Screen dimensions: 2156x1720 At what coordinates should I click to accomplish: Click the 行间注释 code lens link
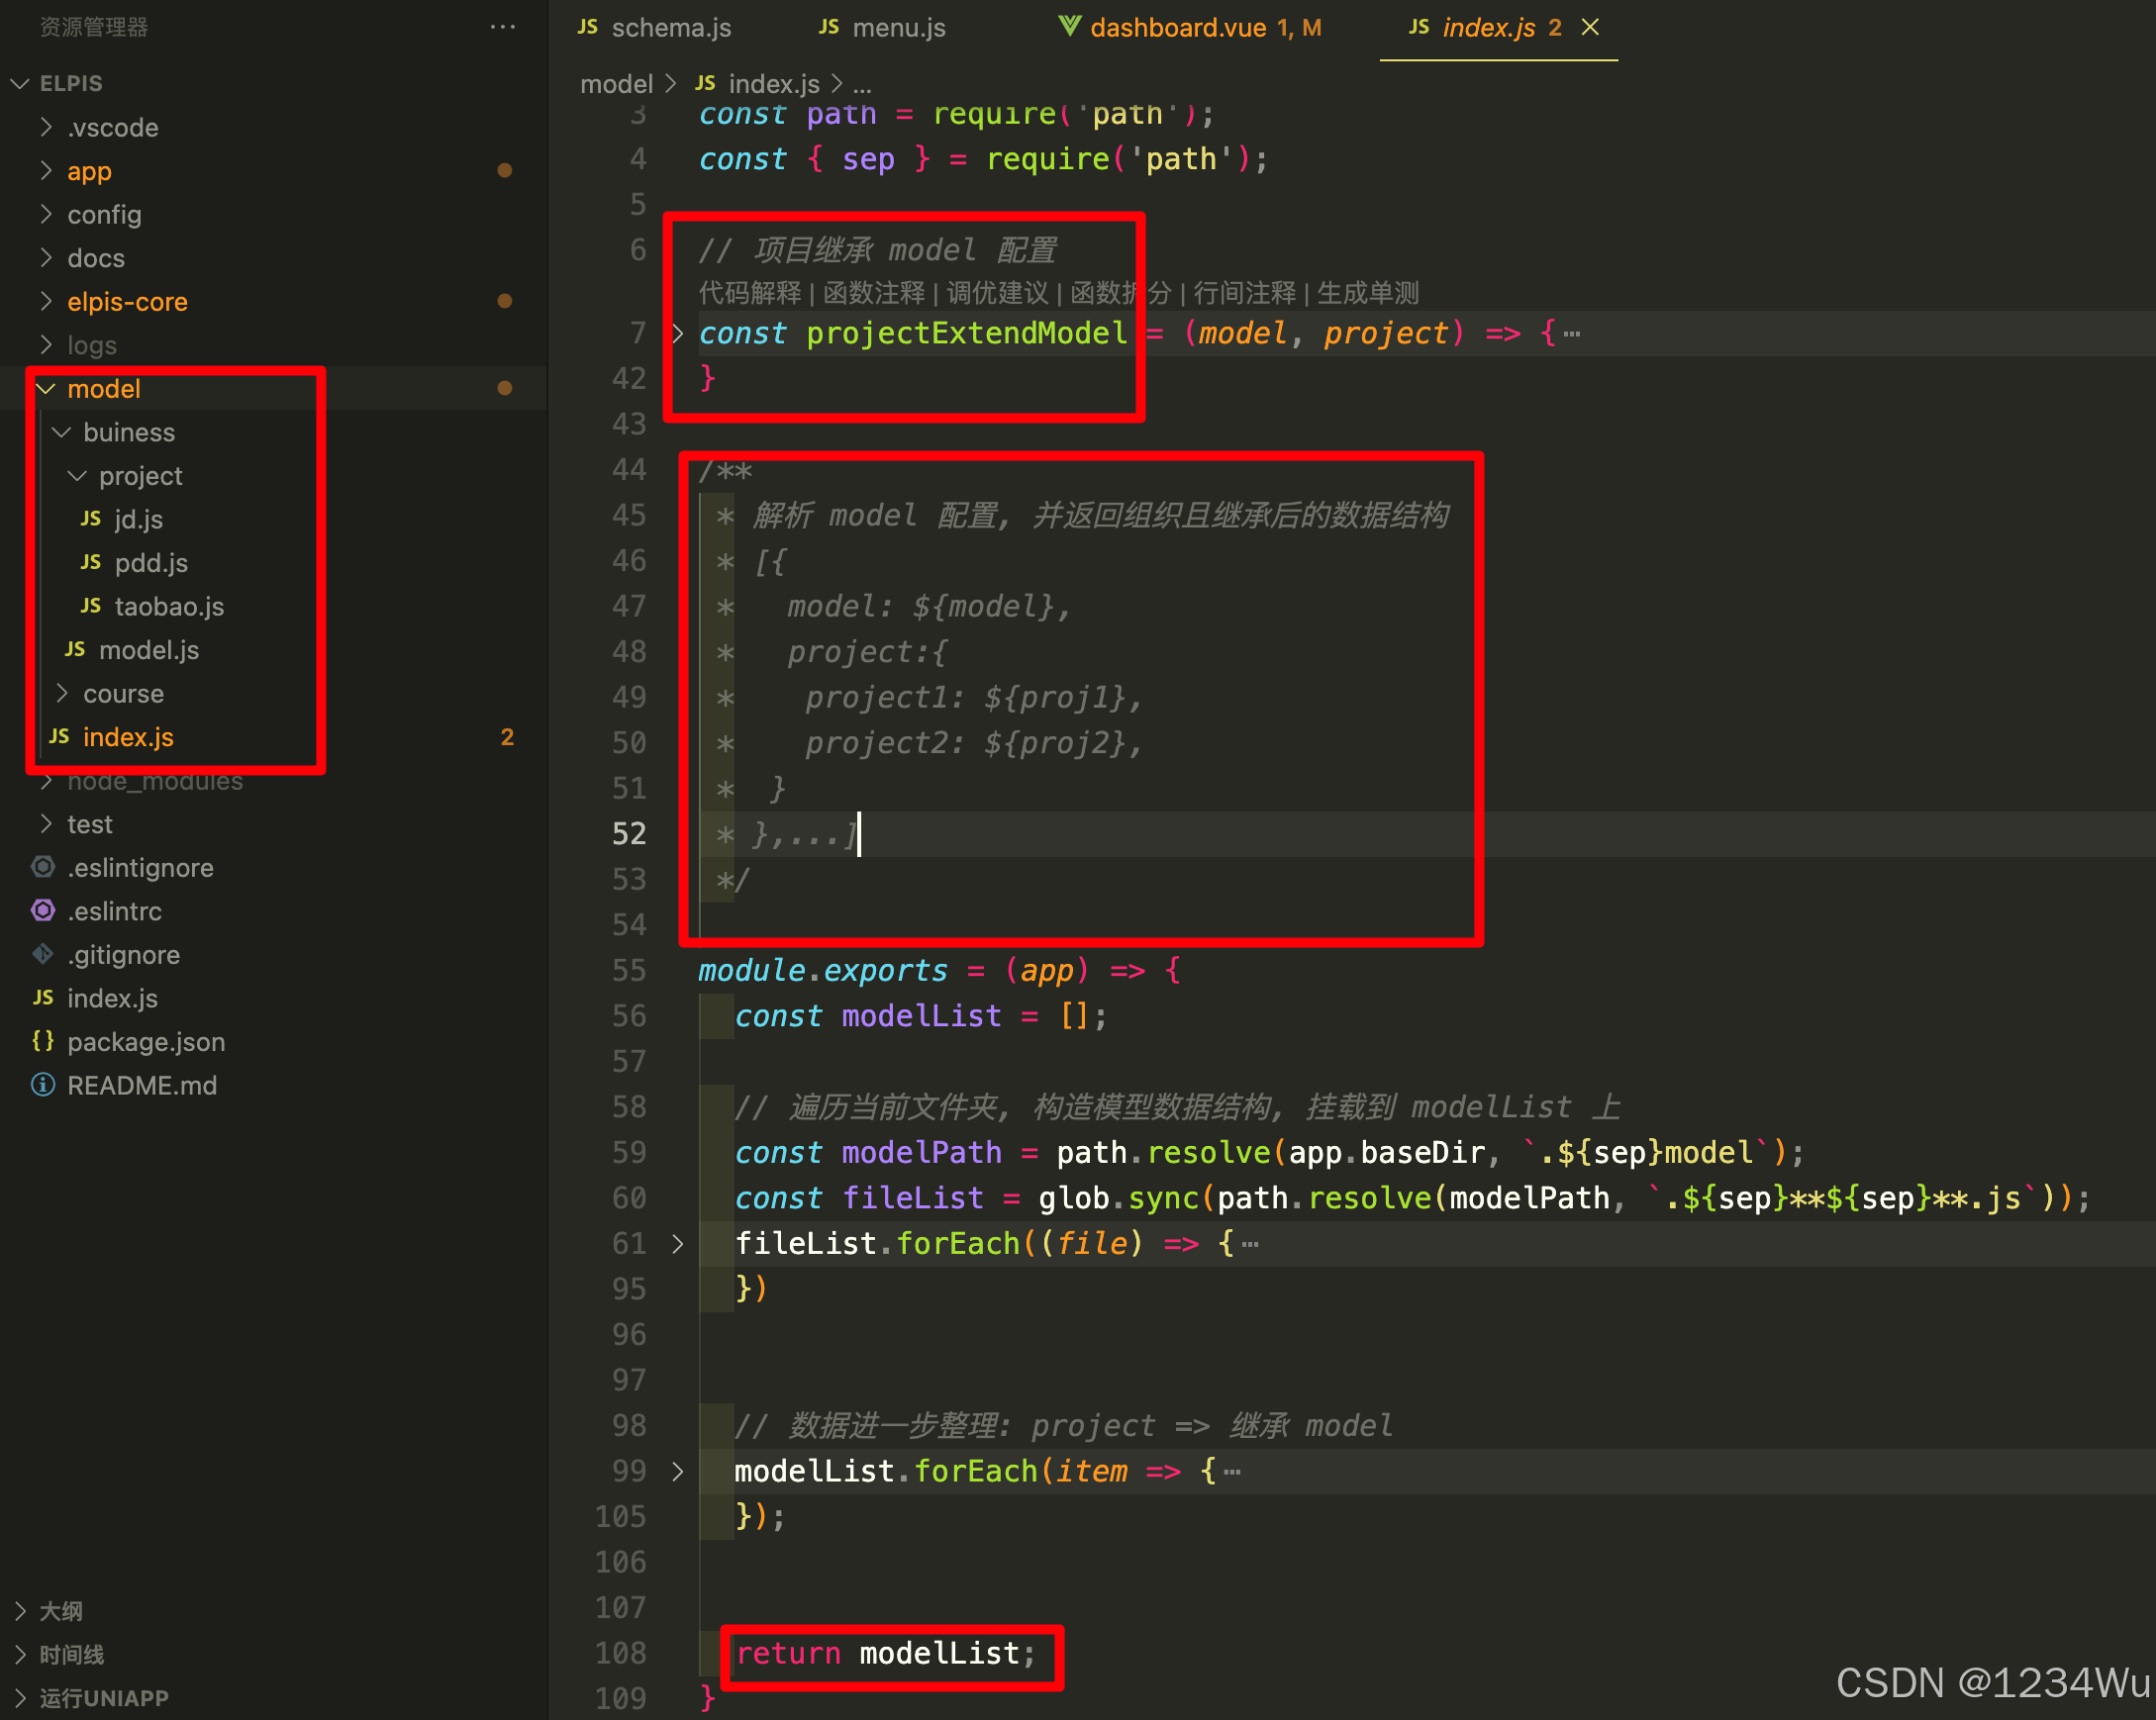coord(1245,293)
